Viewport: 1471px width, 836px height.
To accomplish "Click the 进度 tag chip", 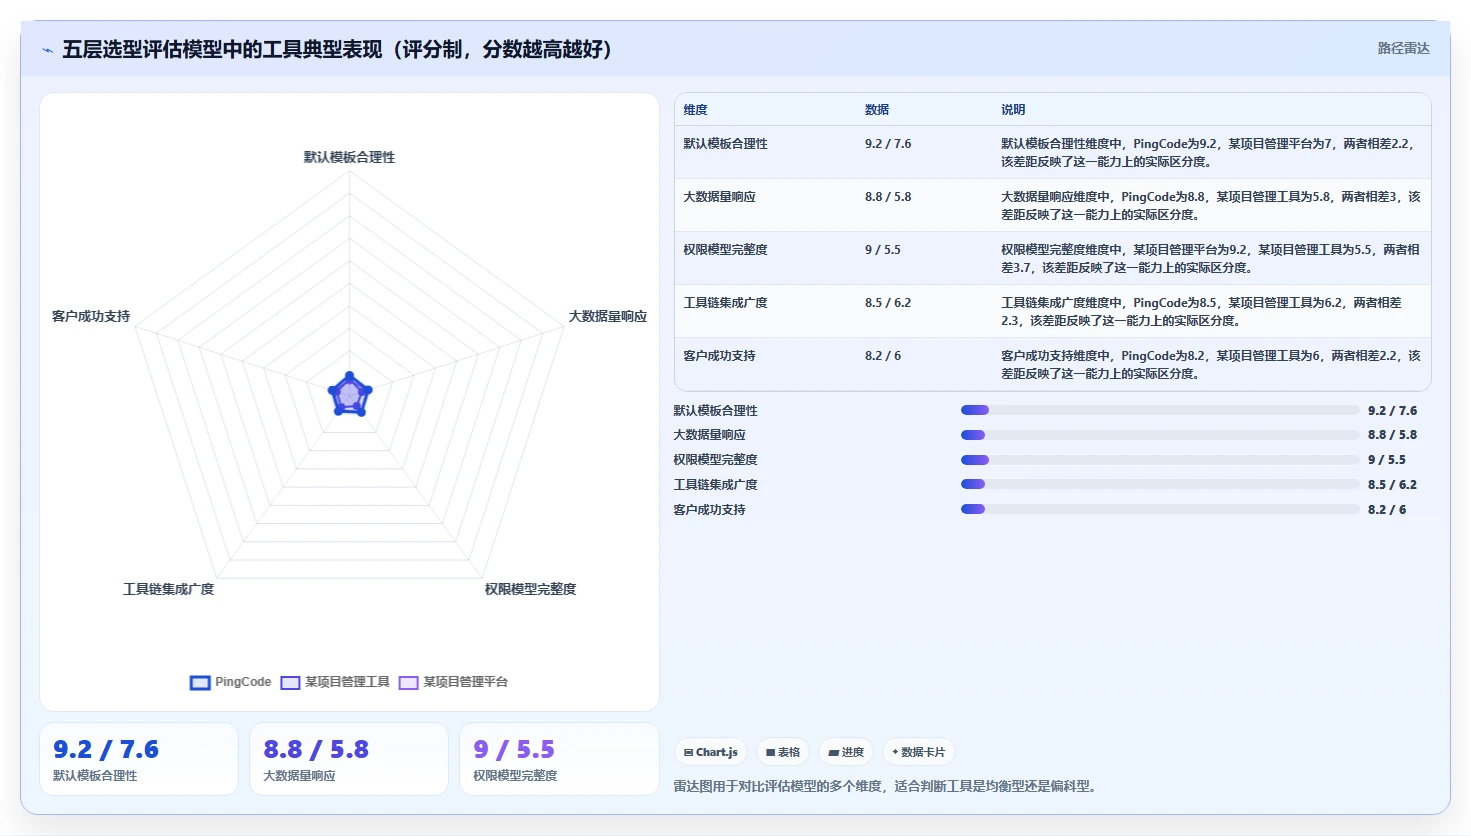I will 846,752.
